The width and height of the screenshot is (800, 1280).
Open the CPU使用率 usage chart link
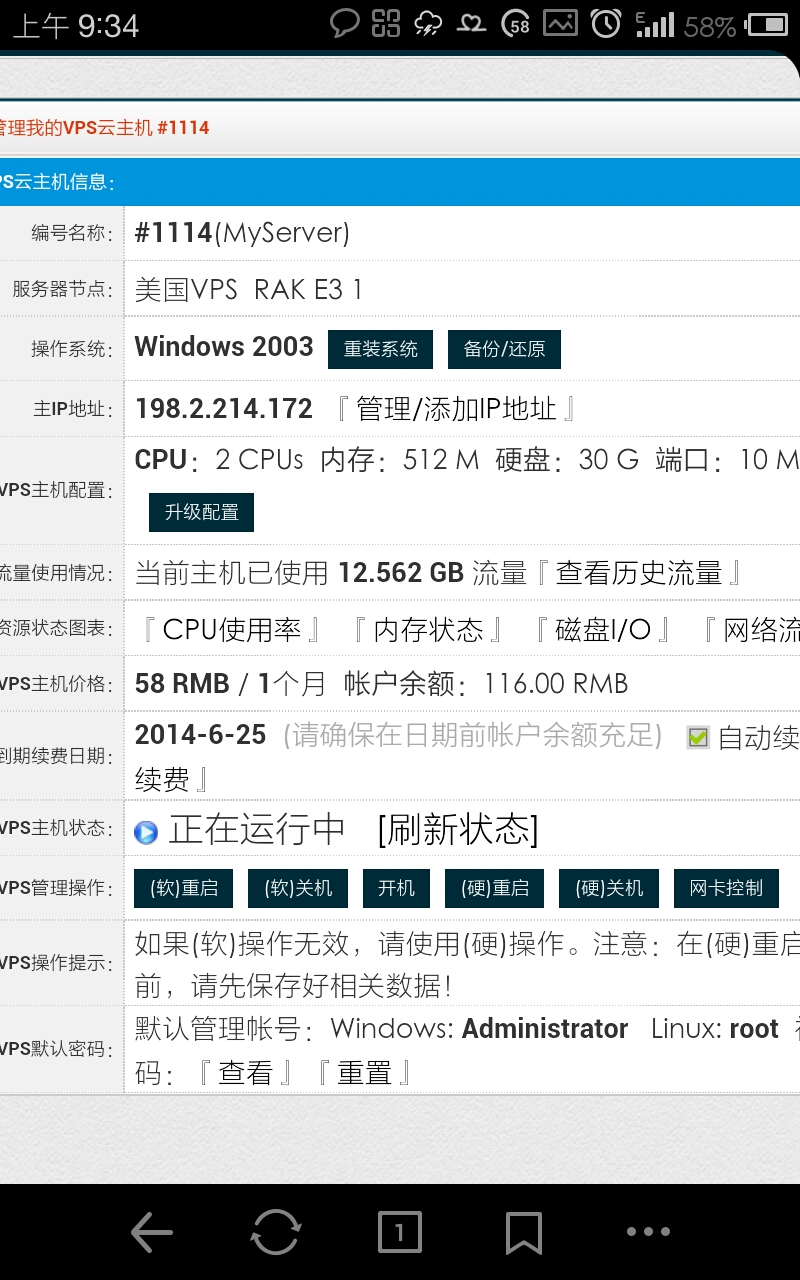[231, 629]
